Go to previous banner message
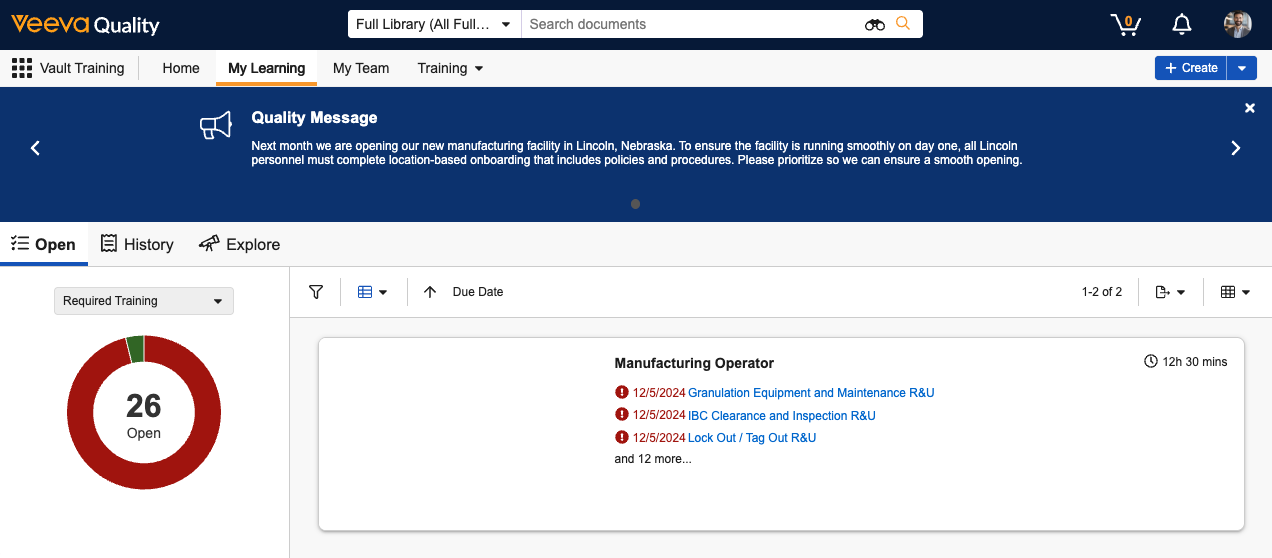 [x=35, y=148]
